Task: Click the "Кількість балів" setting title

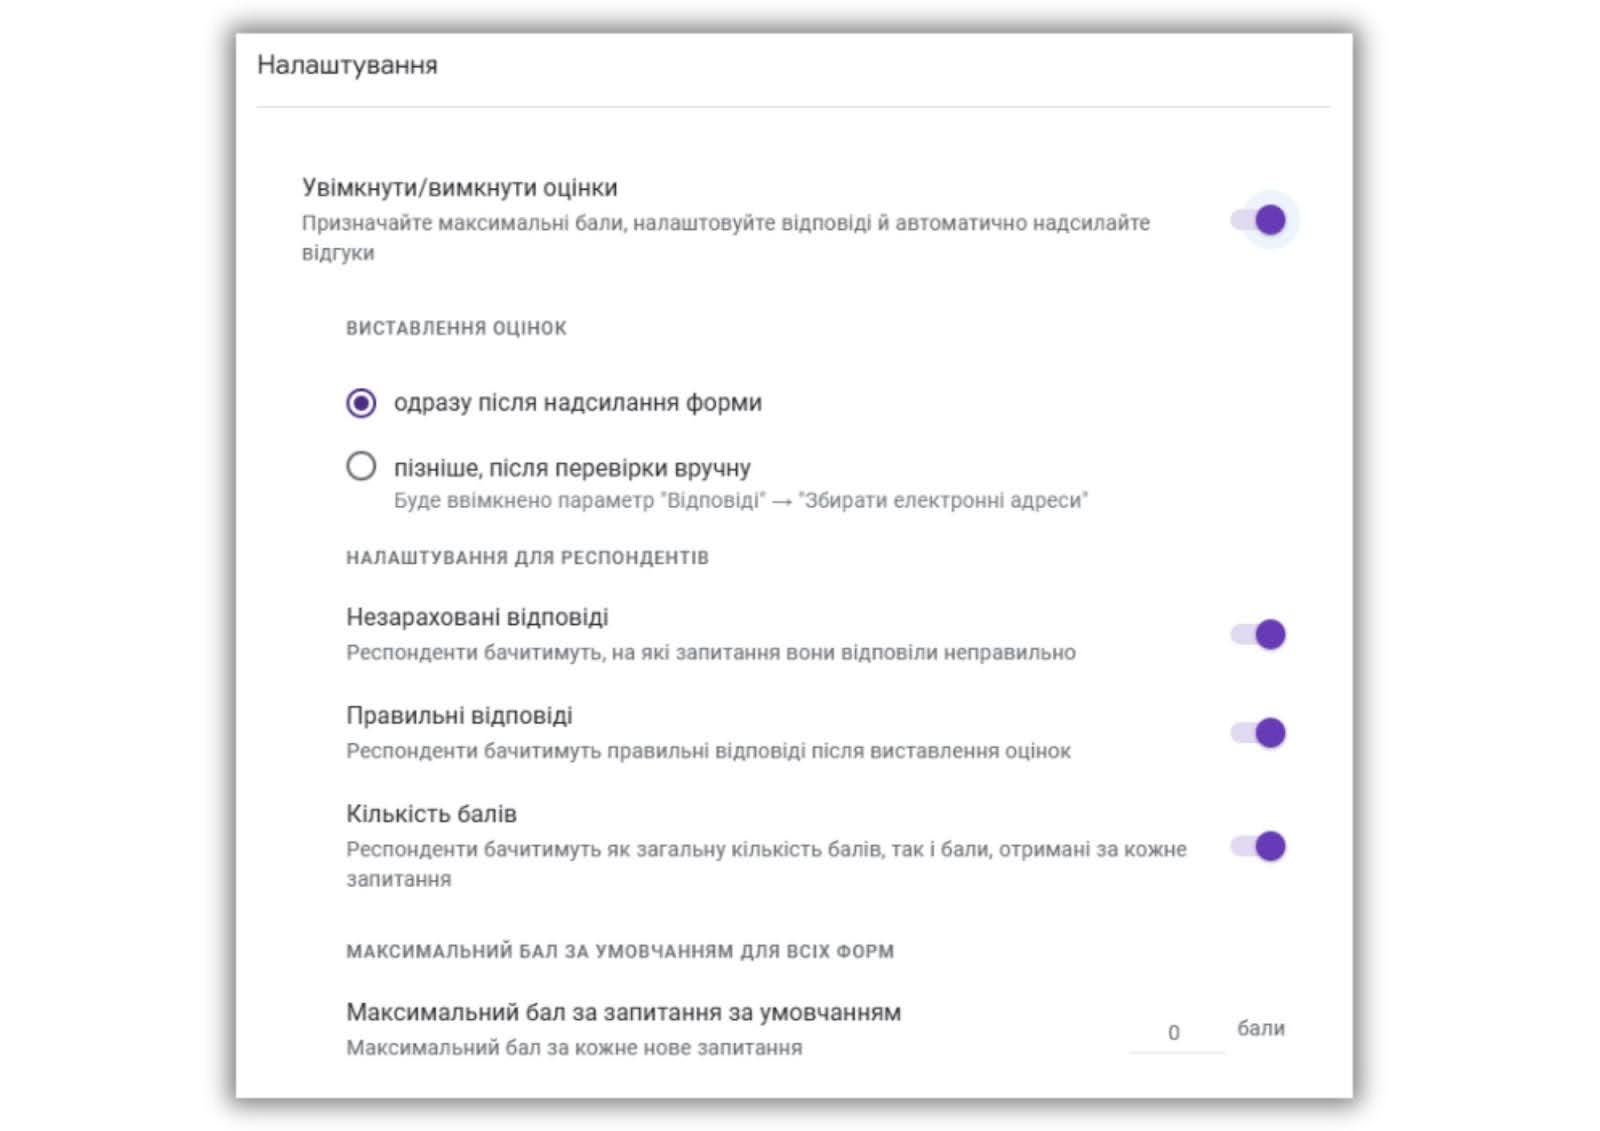Action: [x=431, y=814]
